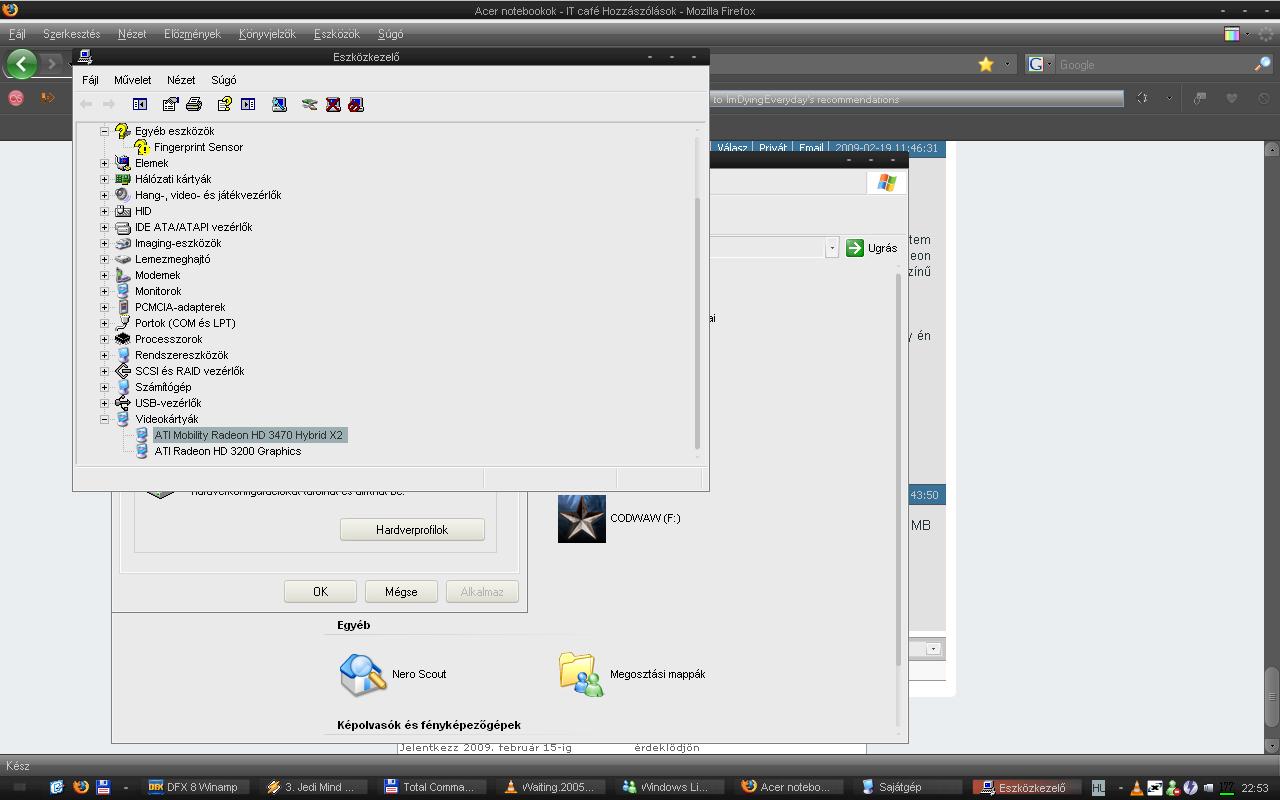The width and height of the screenshot is (1280, 800).
Task: Click the Windows flag logo in Sajátgép window
Action: (886, 182)
